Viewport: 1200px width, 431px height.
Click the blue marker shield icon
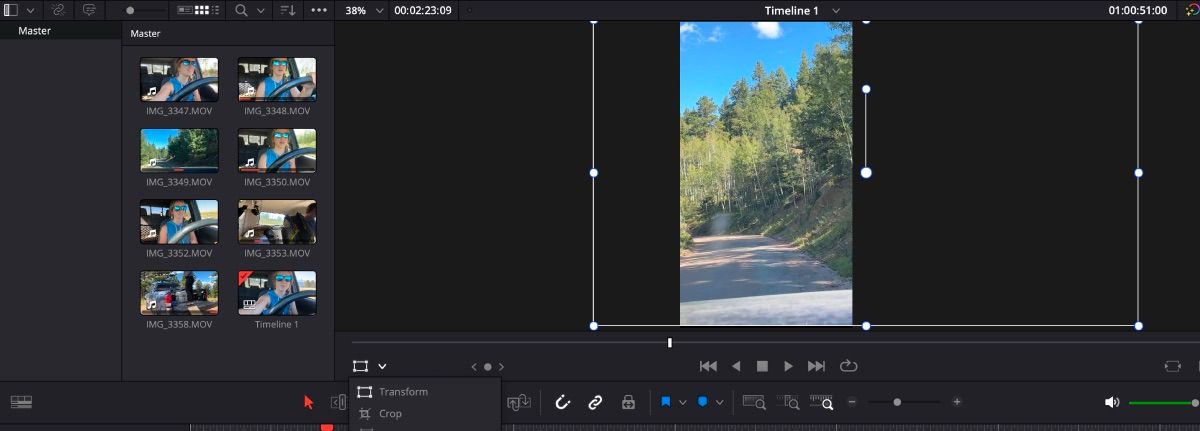(702, 402)
